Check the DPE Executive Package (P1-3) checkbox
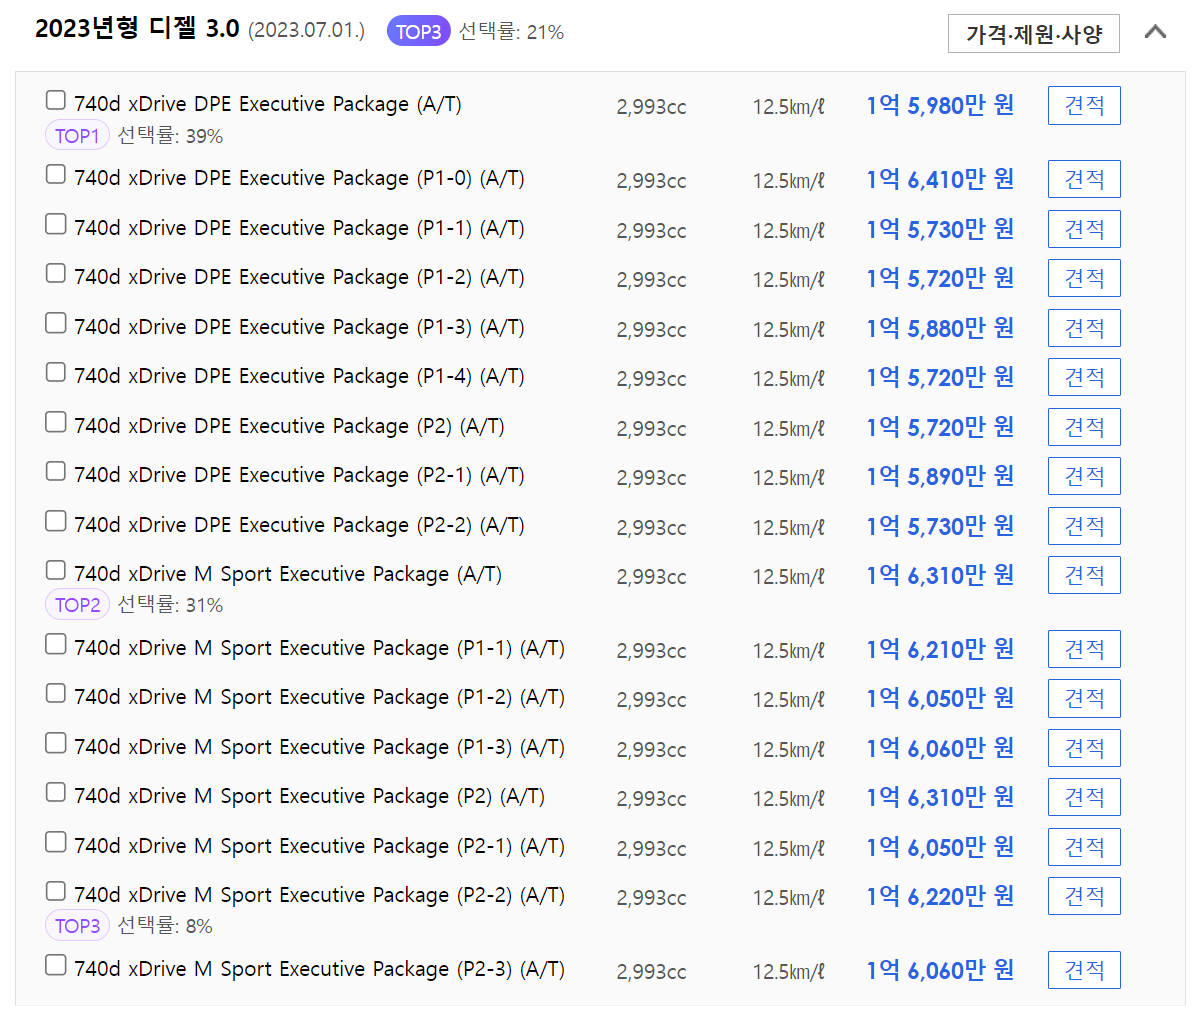 click(56, 323)
